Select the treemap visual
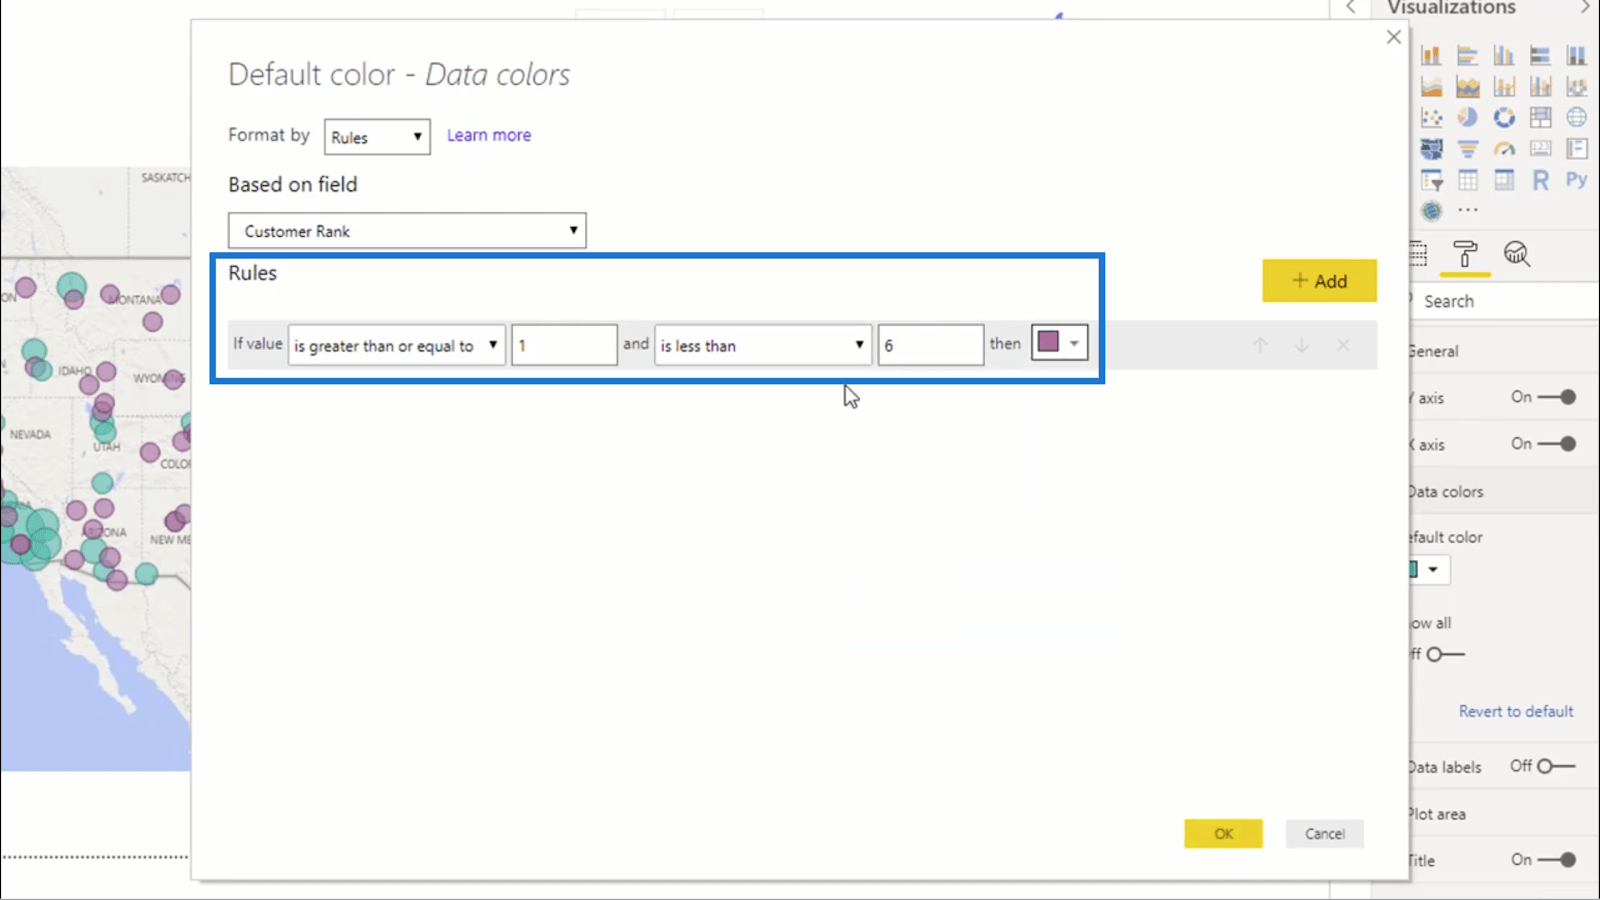Image resolution: width=1600 pixels, height=900 pixels. 1540,118
